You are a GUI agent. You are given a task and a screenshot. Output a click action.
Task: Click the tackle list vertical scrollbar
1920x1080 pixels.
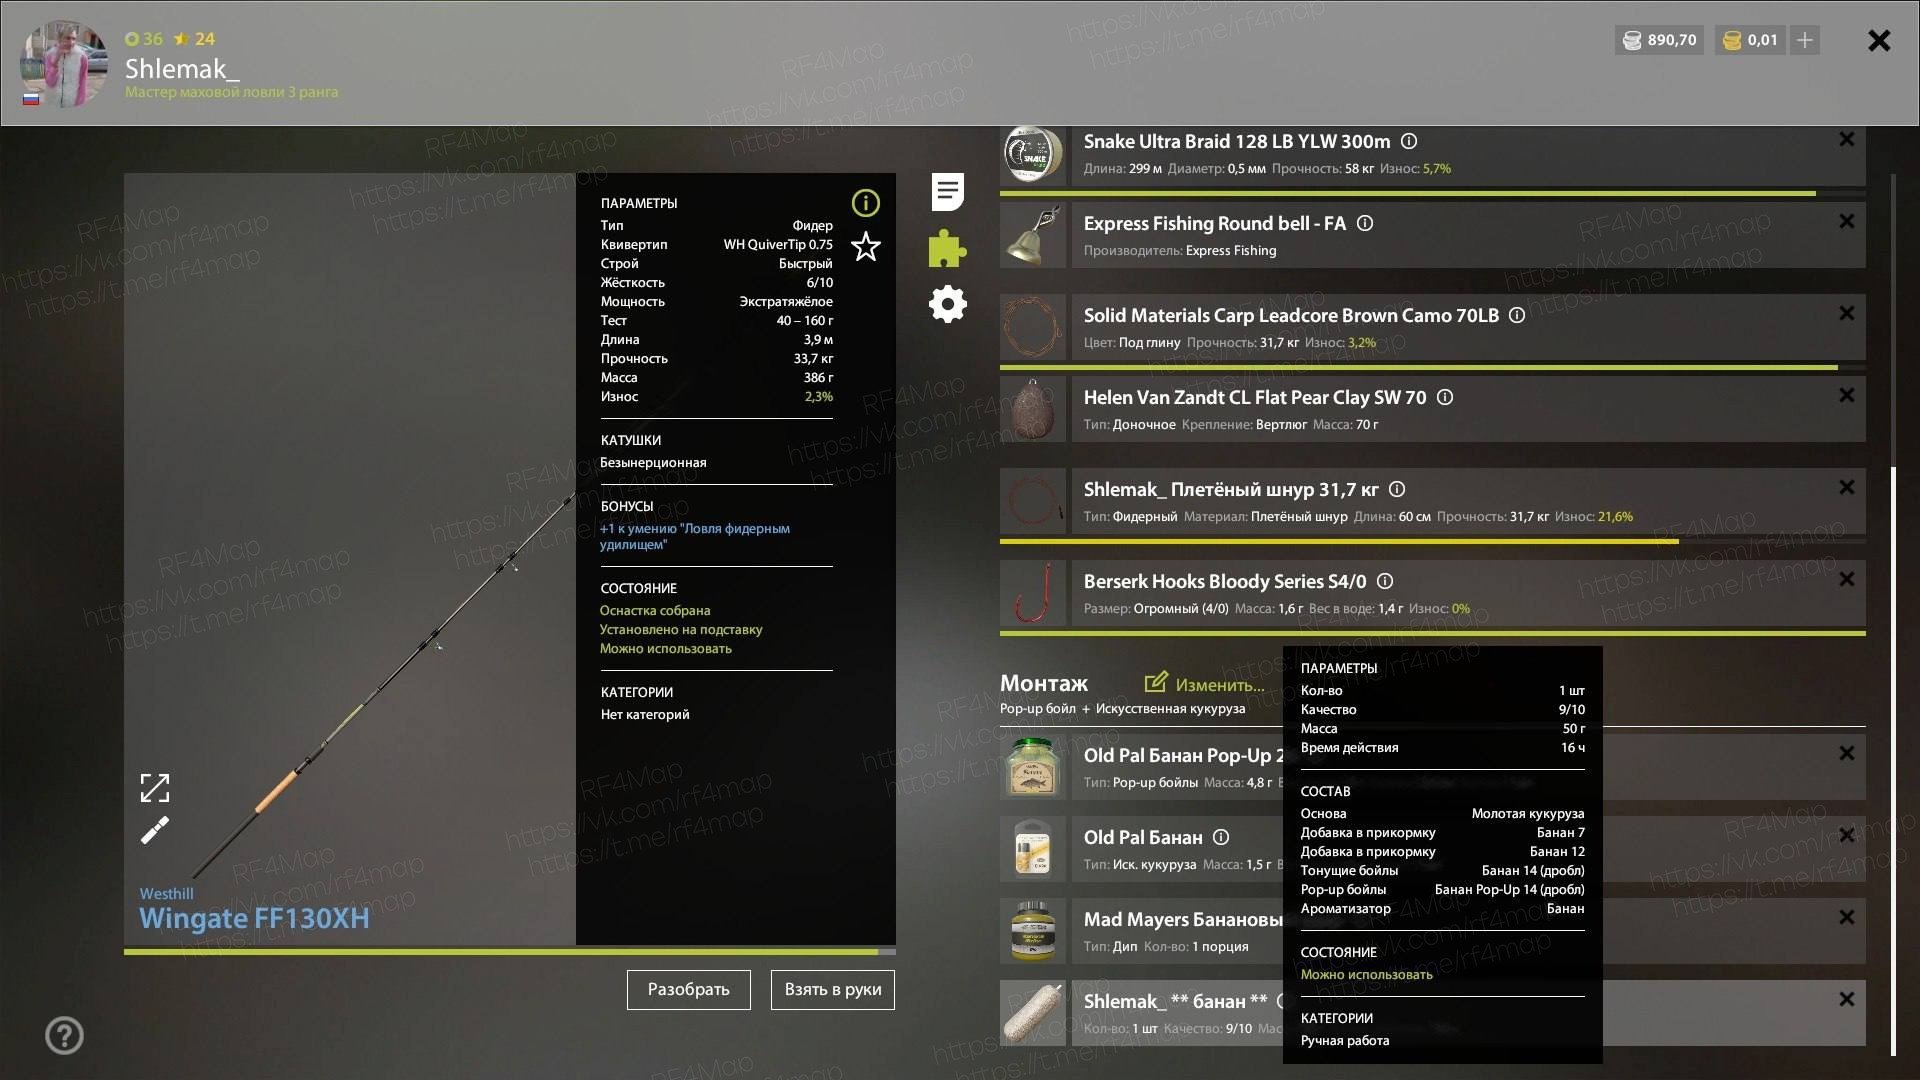pos(1893,760)
